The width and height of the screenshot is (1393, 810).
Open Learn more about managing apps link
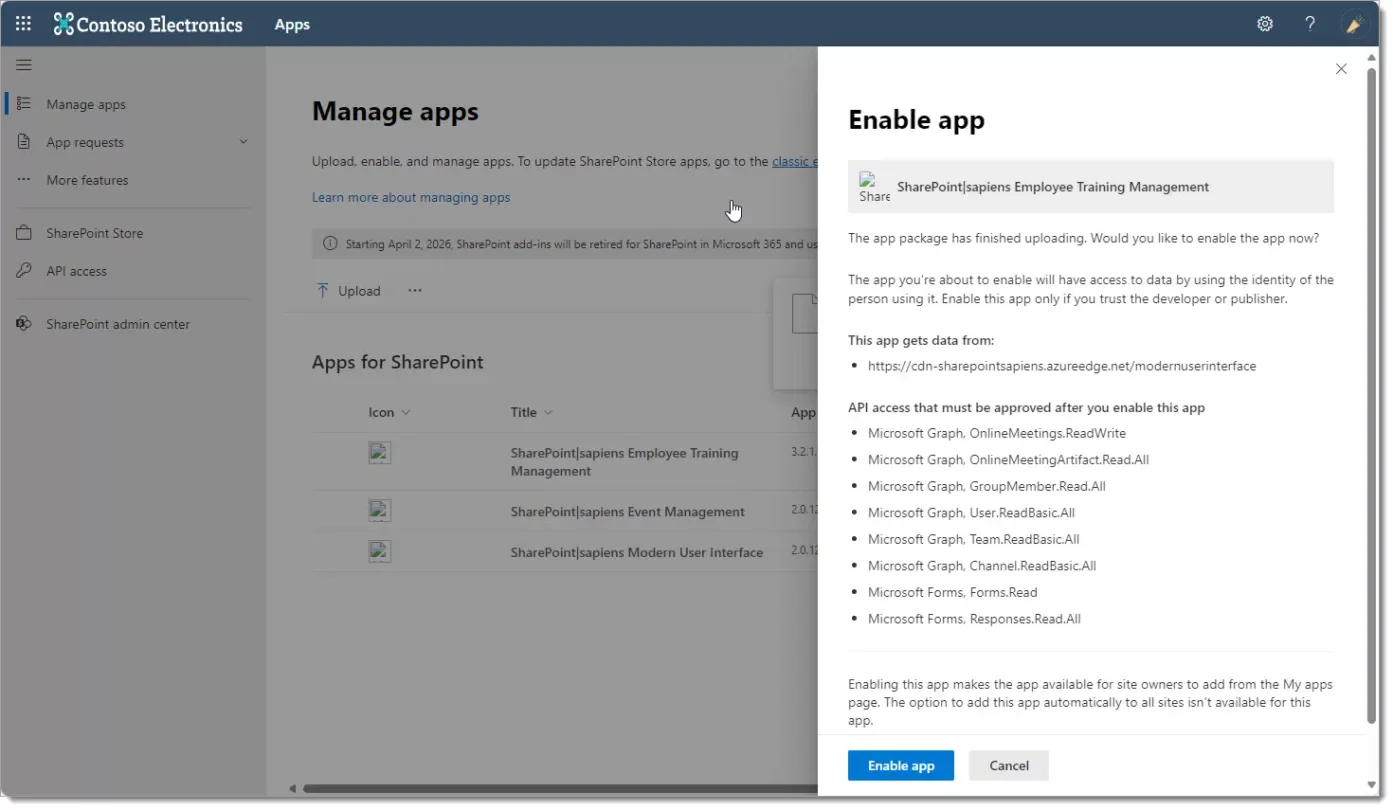tap(411, 197)
